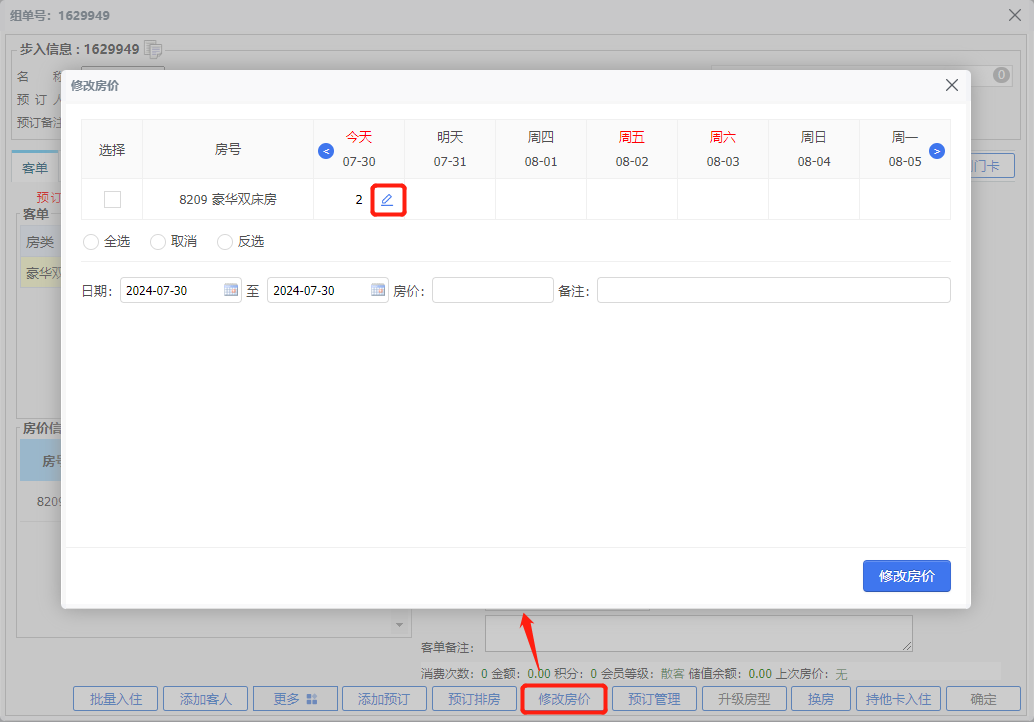Click the 明天 07-31 column header

(x=450, y=149)
